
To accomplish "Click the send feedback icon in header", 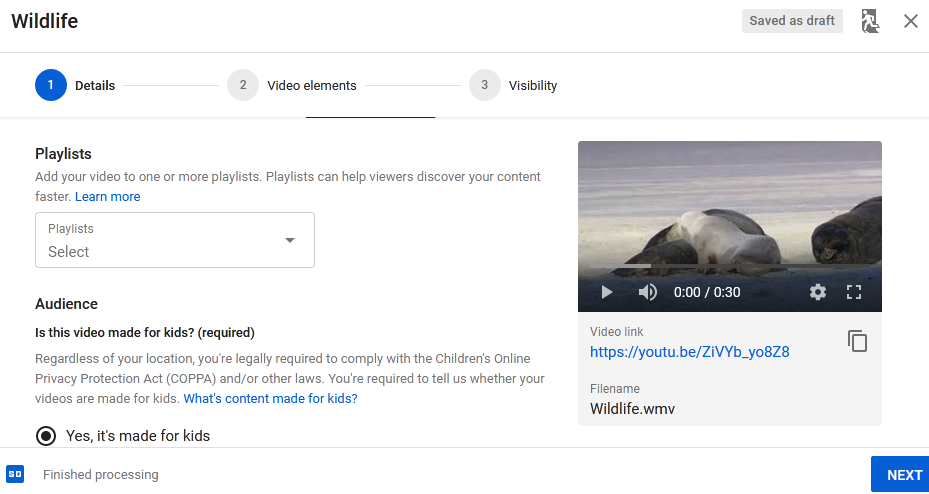I will click(870, 21).
